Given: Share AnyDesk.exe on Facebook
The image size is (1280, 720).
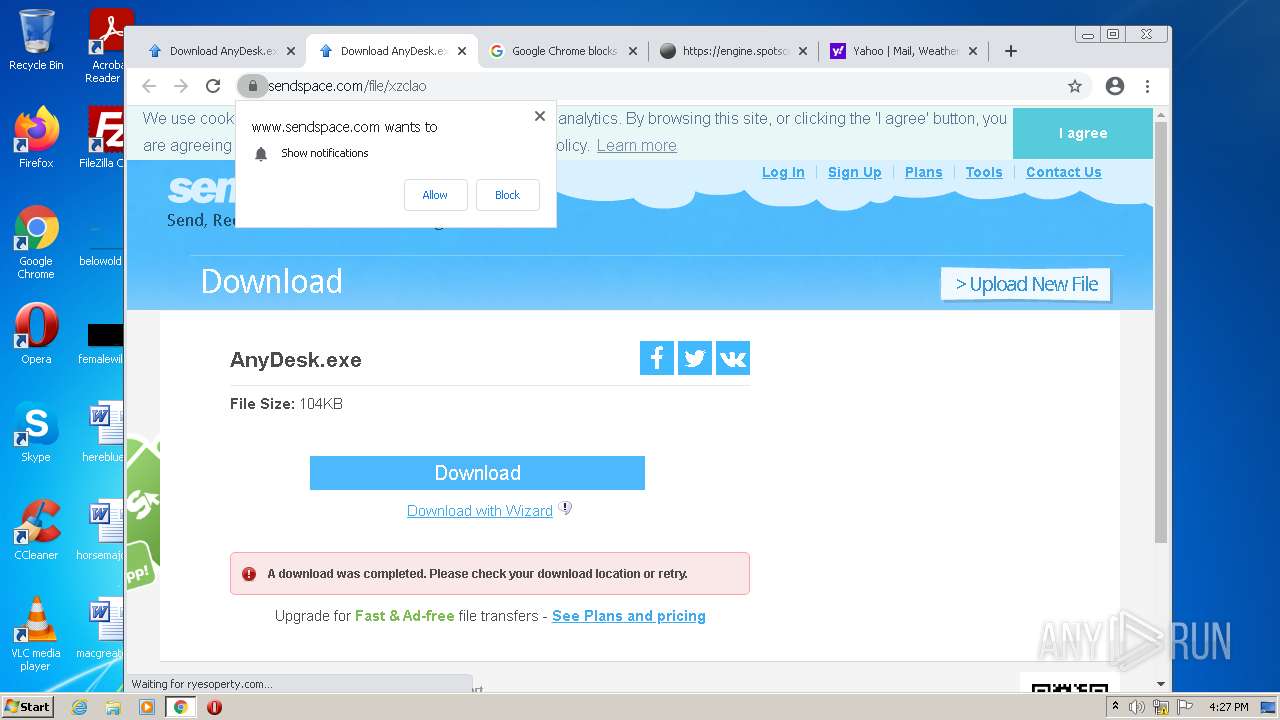Looking at the screenshot, I should [x=657, y=358].
